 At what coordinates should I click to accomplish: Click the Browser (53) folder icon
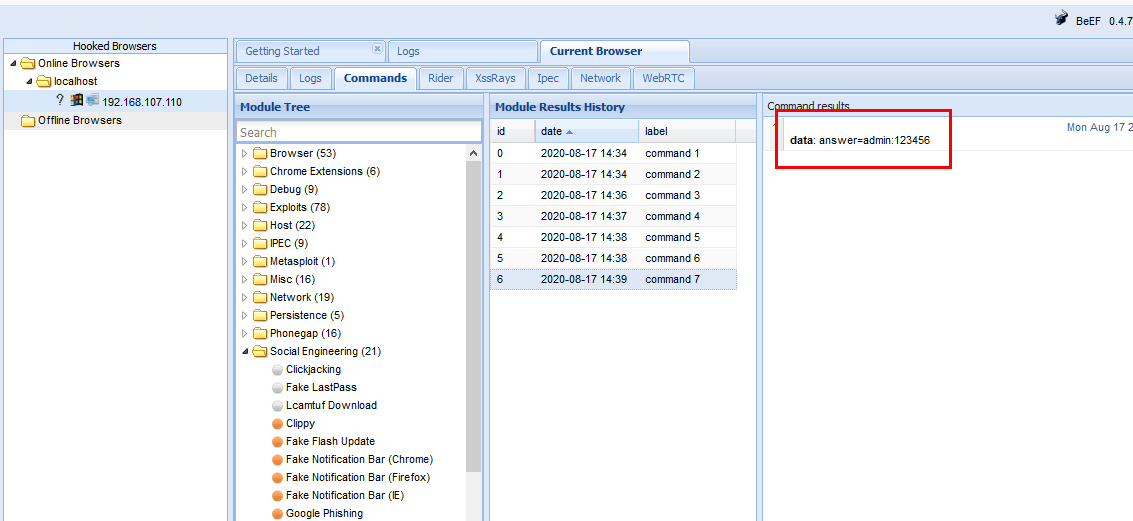click(x=259, y=154)
